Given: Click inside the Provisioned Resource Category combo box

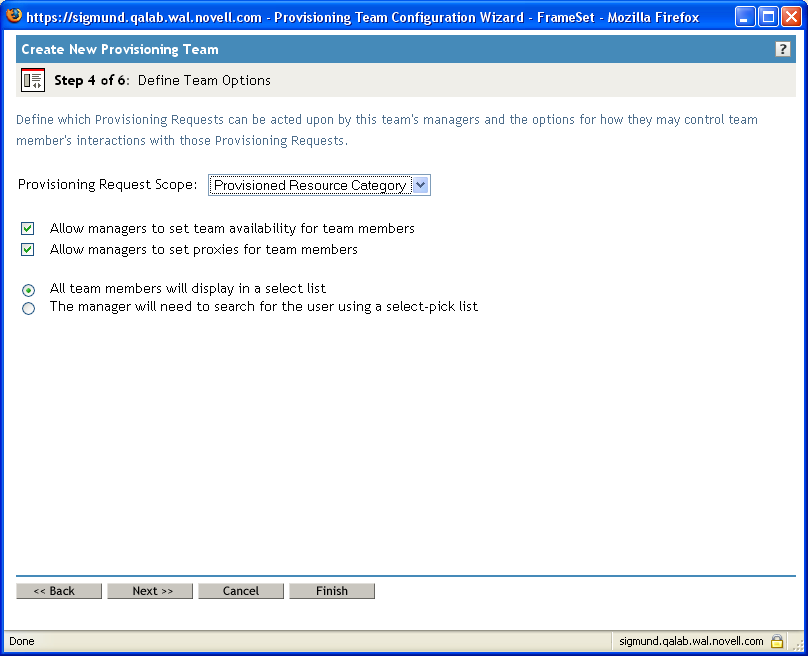Looking at the screenshot, I should 310,184.
